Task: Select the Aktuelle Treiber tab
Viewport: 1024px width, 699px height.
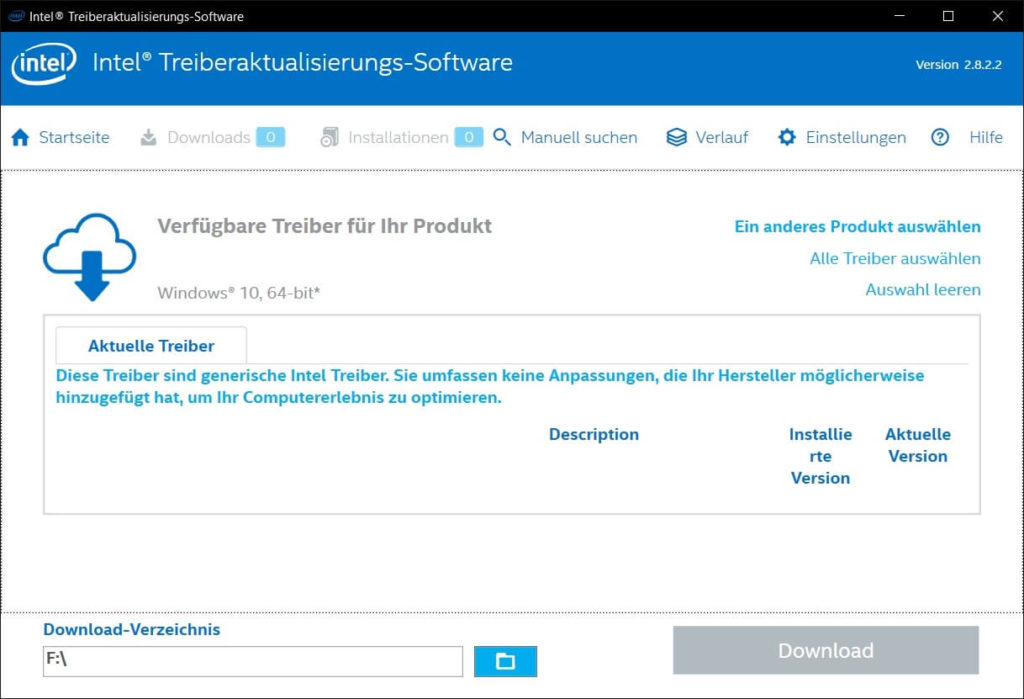Action: (151, 346)
